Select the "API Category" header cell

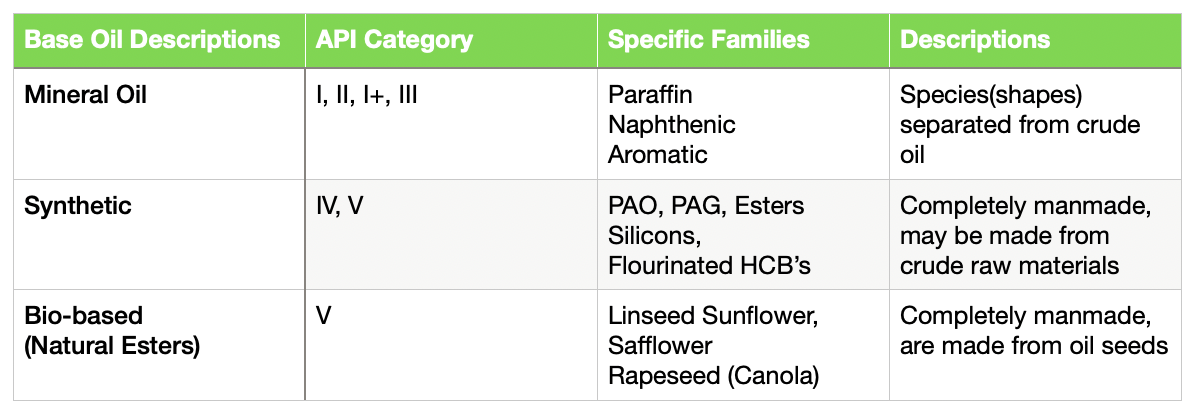(x=393, y=41)
